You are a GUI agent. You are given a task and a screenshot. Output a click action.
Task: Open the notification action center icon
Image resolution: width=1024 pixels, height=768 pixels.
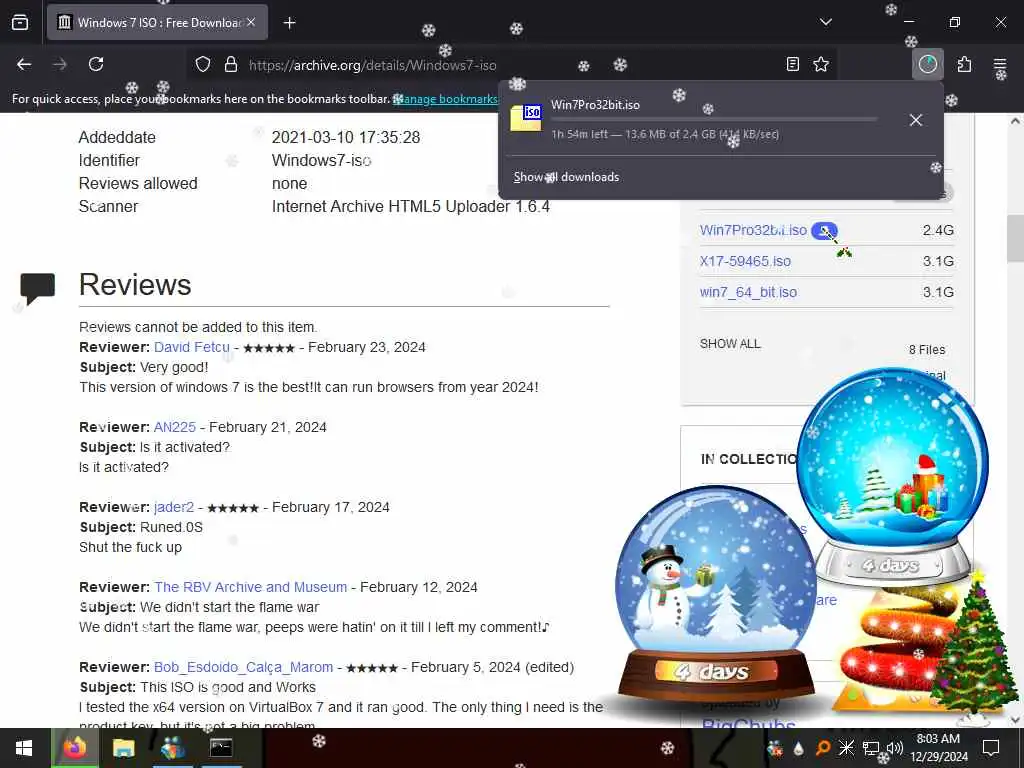[991, 748]
